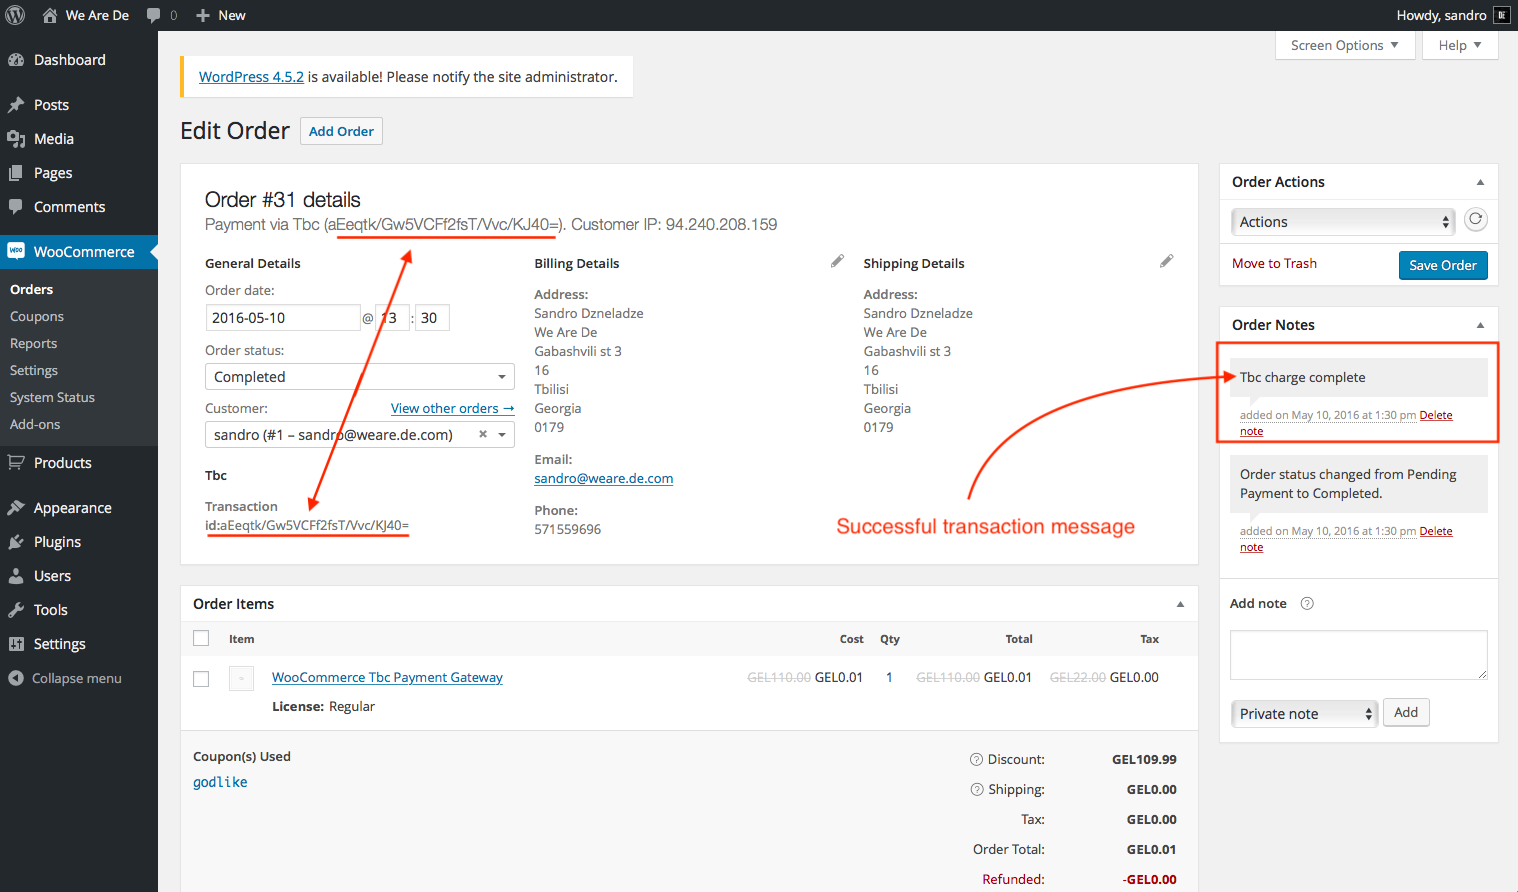Edit the order minute field
The width and height of the screenshot is (1518, 892).
click(432, 318)
